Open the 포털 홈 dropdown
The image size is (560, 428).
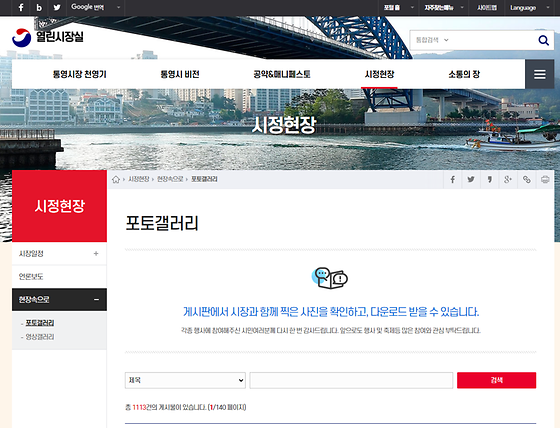(x=399, y=8)
